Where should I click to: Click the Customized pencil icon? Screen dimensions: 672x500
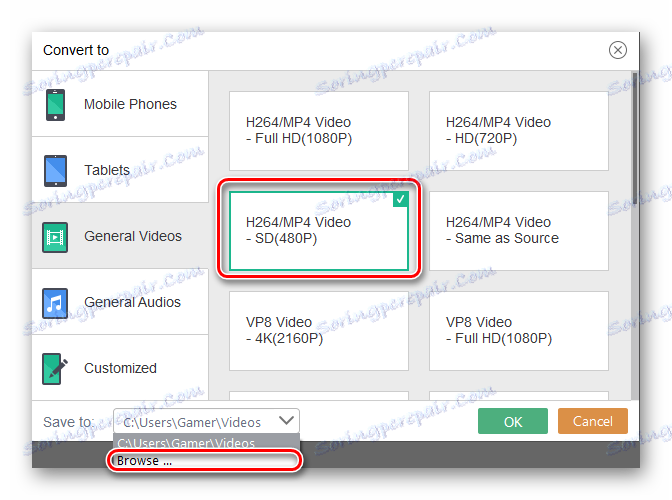tap(55, 368)
